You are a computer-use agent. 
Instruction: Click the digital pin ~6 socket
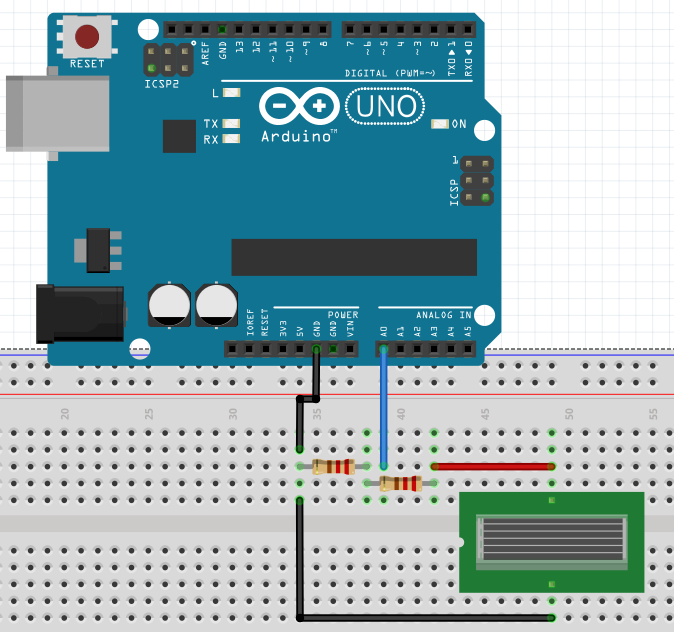(x=367, y=30)
